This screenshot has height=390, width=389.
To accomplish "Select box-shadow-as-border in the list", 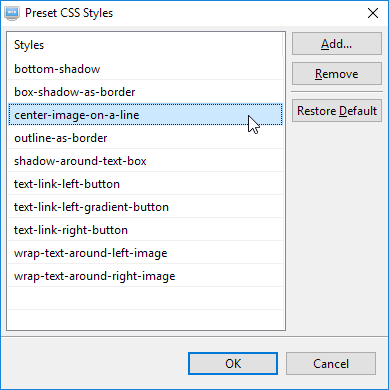I will (145, 92).
